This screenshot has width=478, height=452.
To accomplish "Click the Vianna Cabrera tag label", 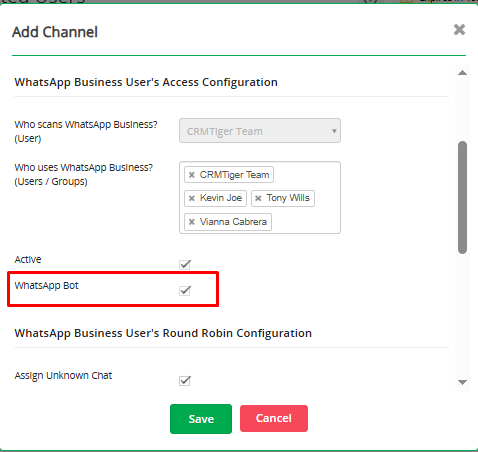I will coord(233,222).
